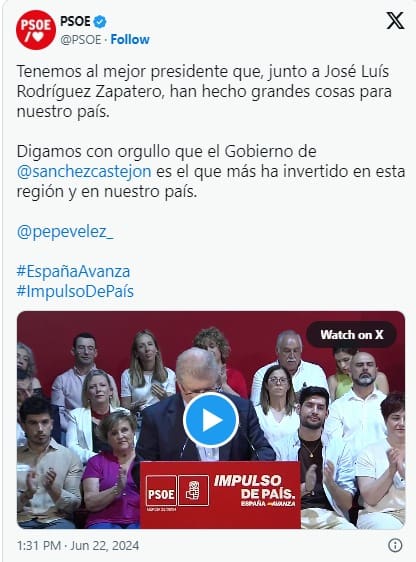Image resolution: width=416 pixels, height=562 pixels.
Task: Open the info icon beside the post date
Action: click(395, 545)
